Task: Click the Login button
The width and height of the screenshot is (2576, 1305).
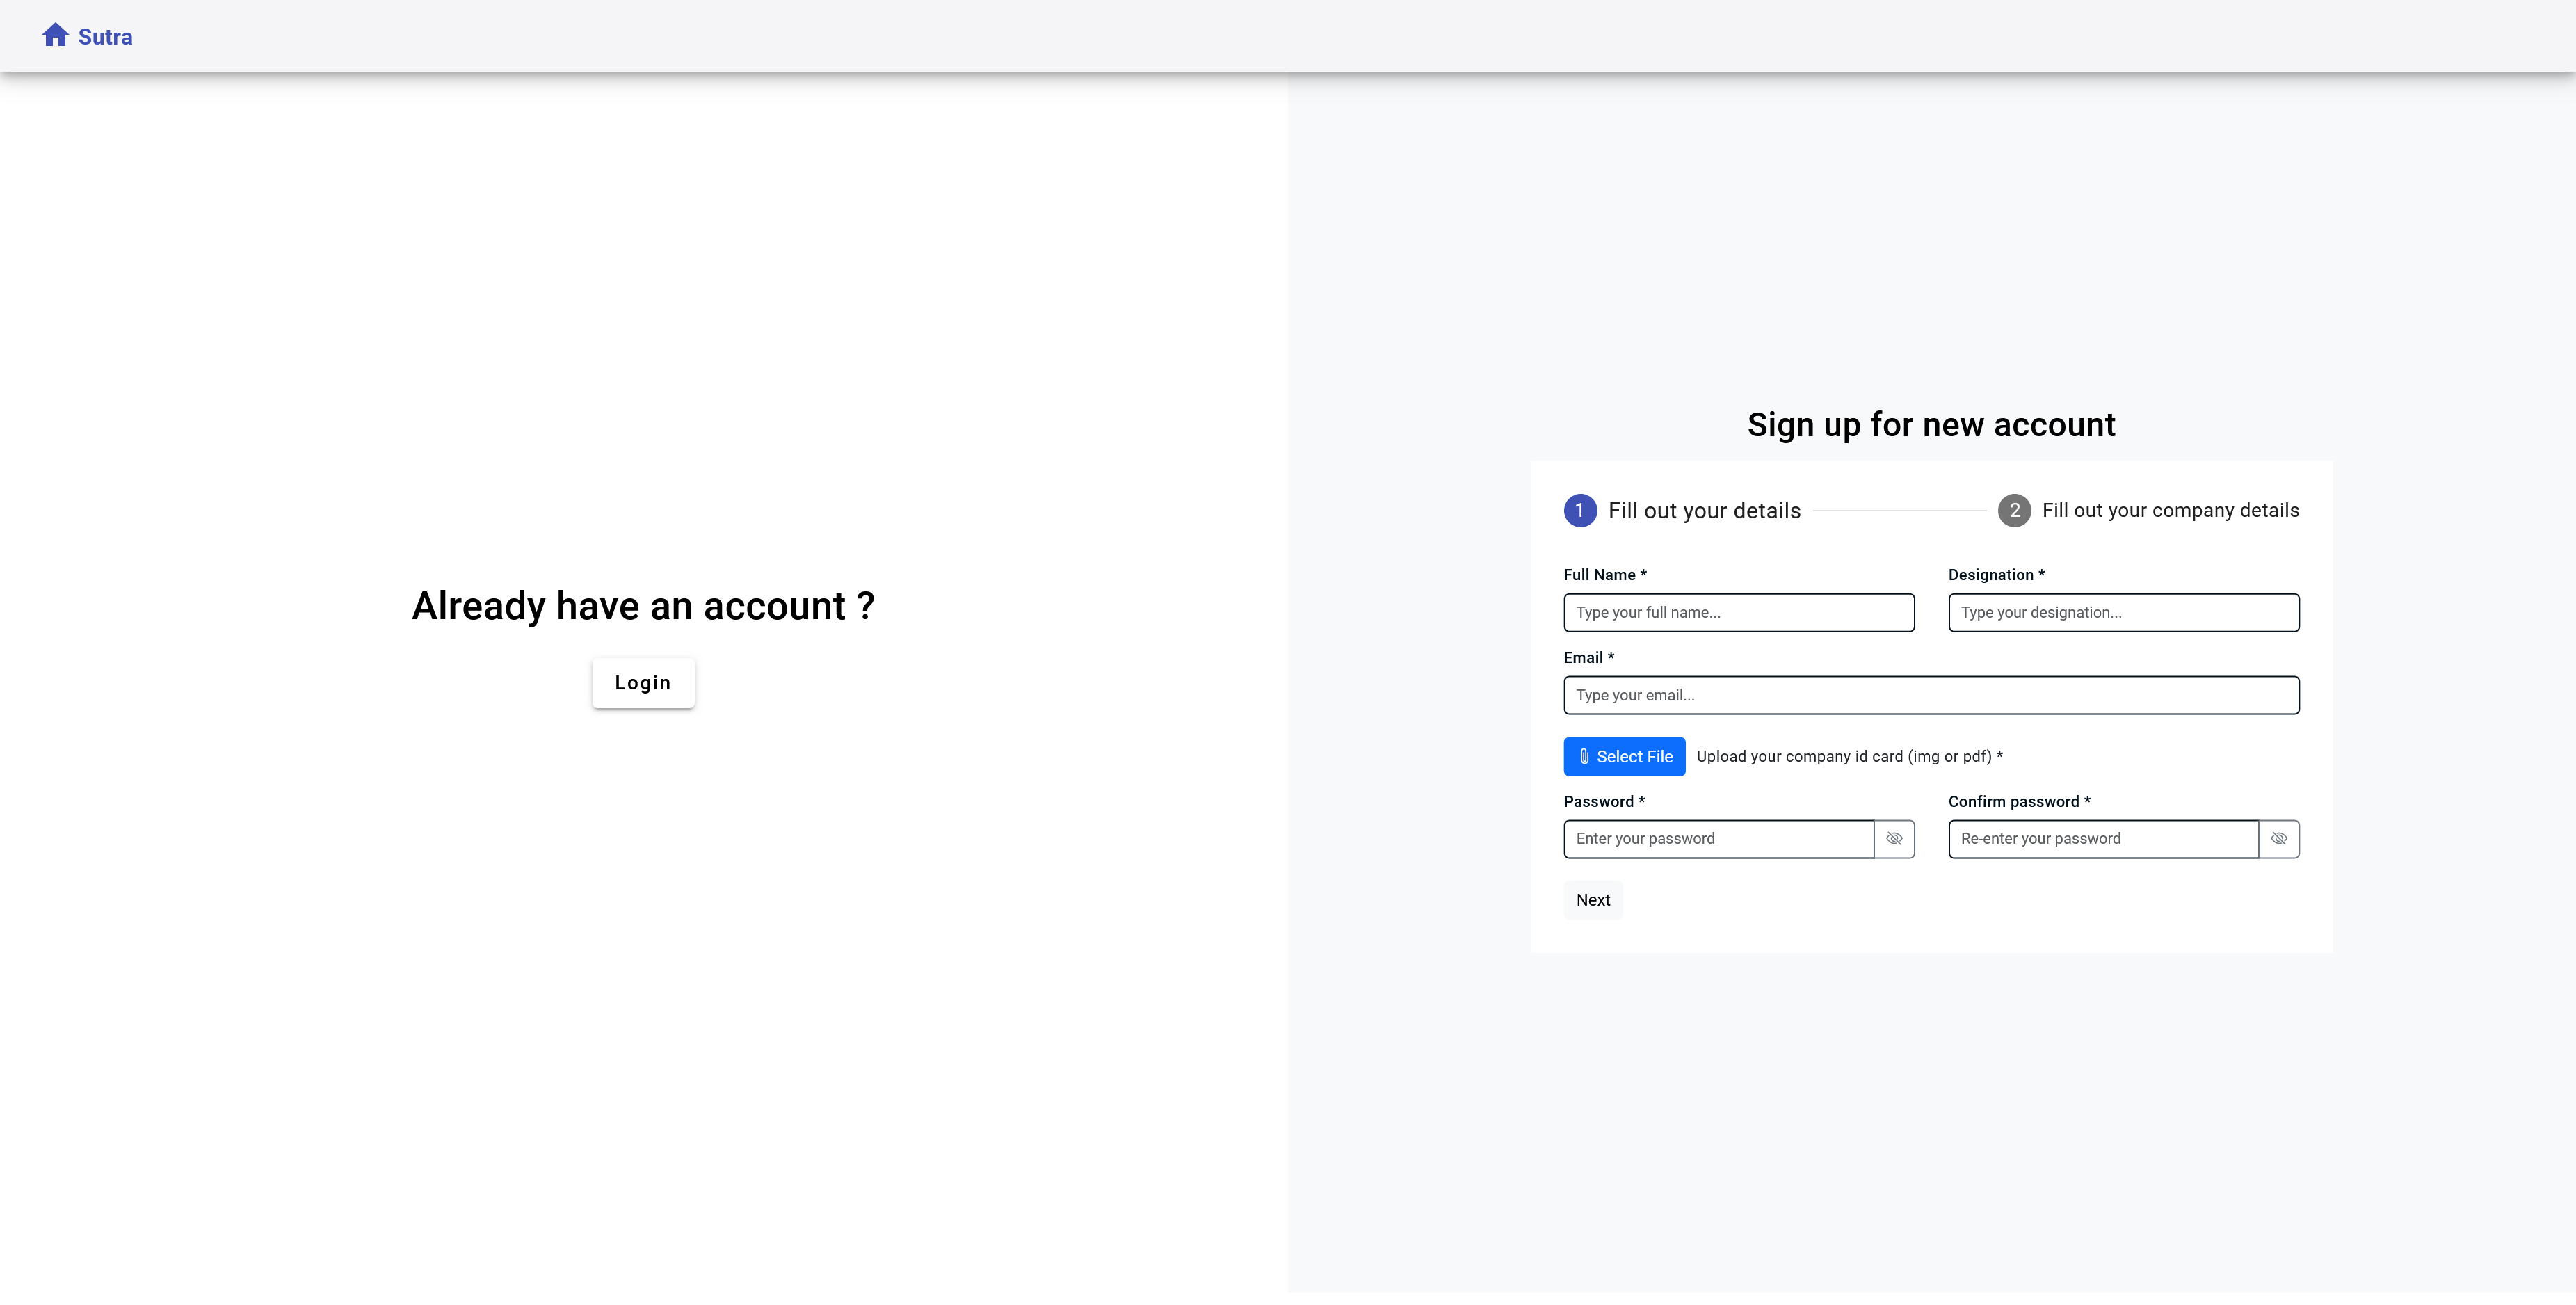Action: 643,682
